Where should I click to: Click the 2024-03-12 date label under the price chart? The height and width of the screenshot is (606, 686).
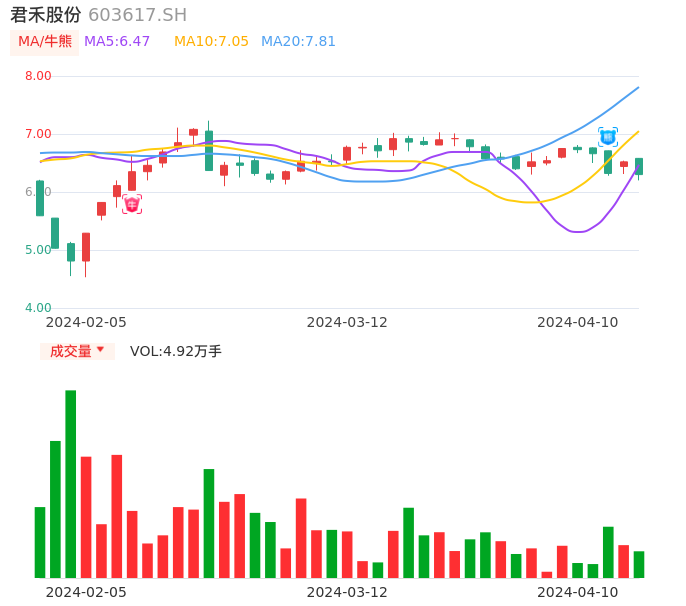pos(347,322)
